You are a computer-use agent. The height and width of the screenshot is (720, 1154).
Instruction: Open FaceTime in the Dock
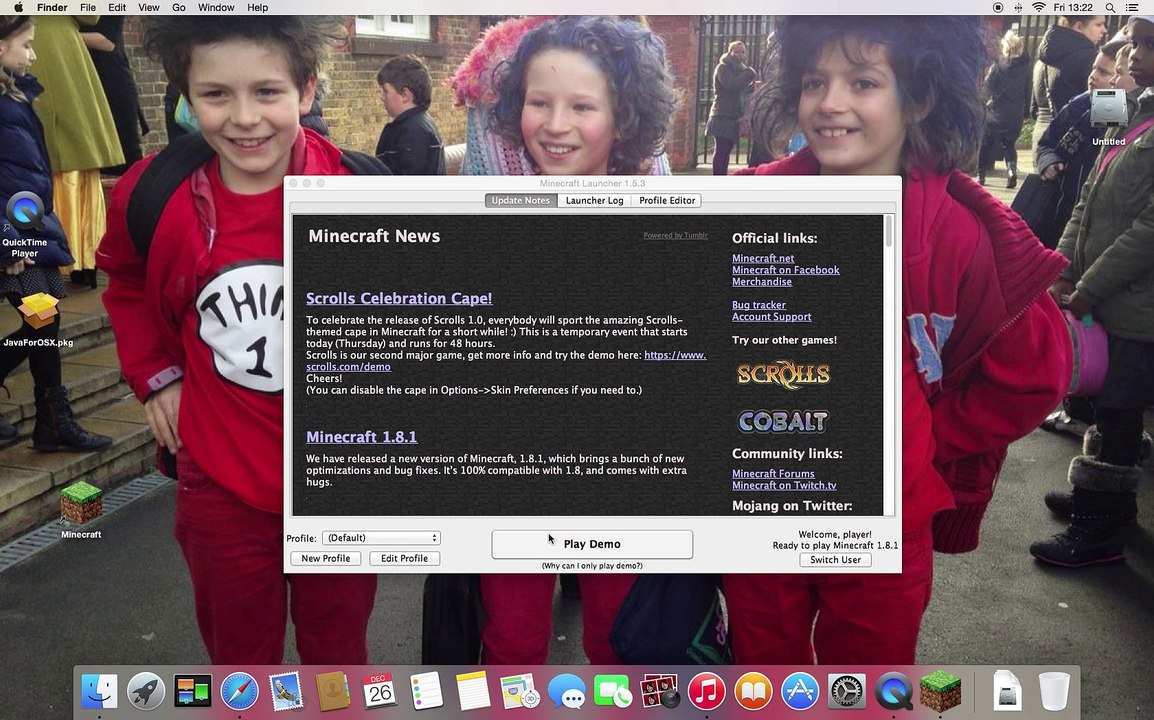point(613,691)
